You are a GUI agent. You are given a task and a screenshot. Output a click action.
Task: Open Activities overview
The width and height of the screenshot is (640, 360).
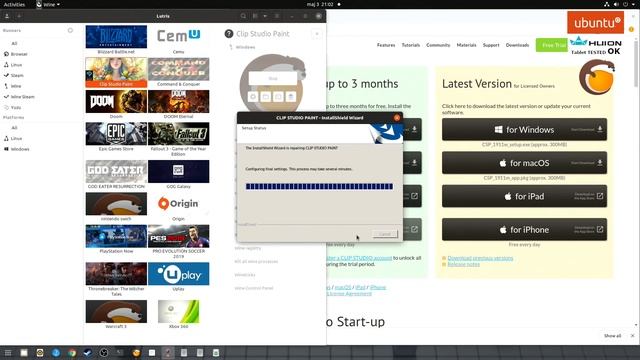(x=14, y=4)
